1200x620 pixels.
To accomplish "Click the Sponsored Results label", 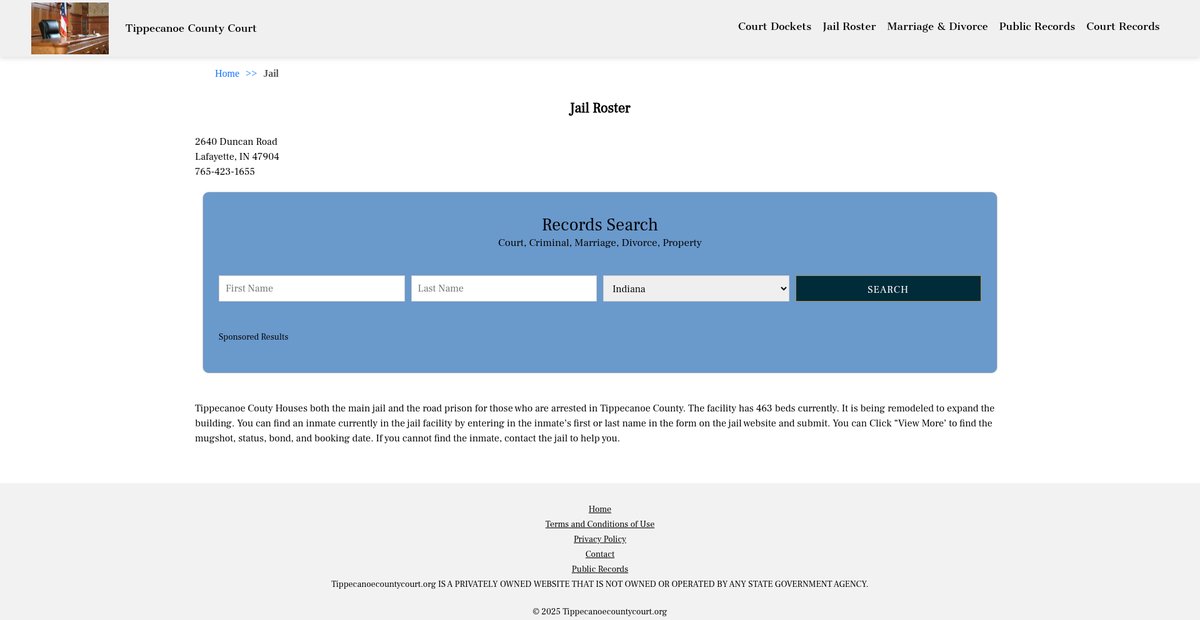I will tap(253, 337).
